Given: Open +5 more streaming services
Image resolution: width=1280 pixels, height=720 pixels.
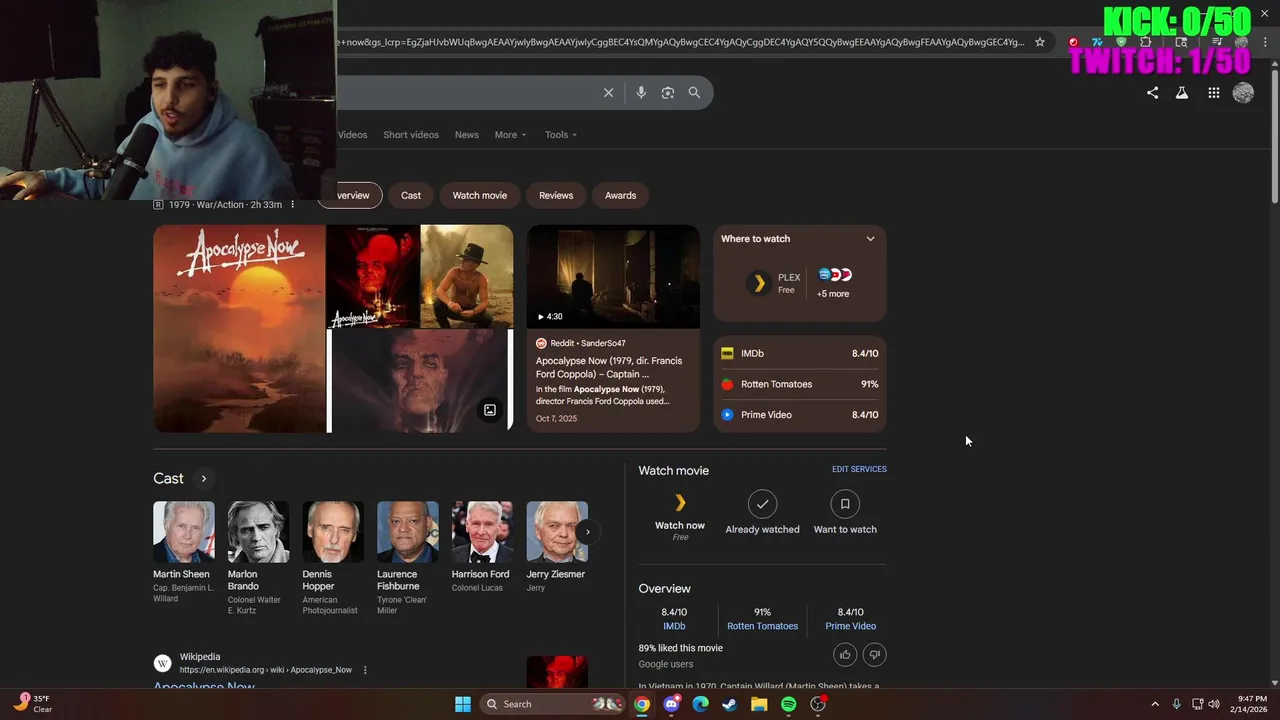Looking at the screenshot, I should click(833, 283).
